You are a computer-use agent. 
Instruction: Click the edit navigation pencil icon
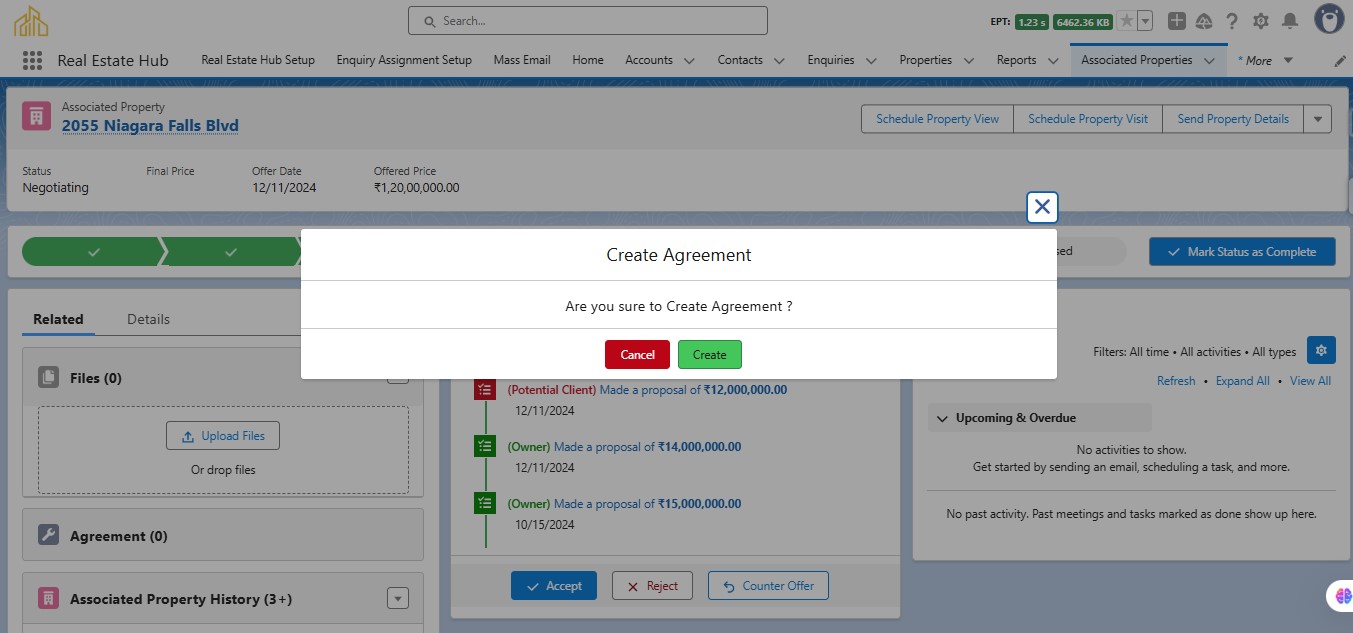[1340, 61]
